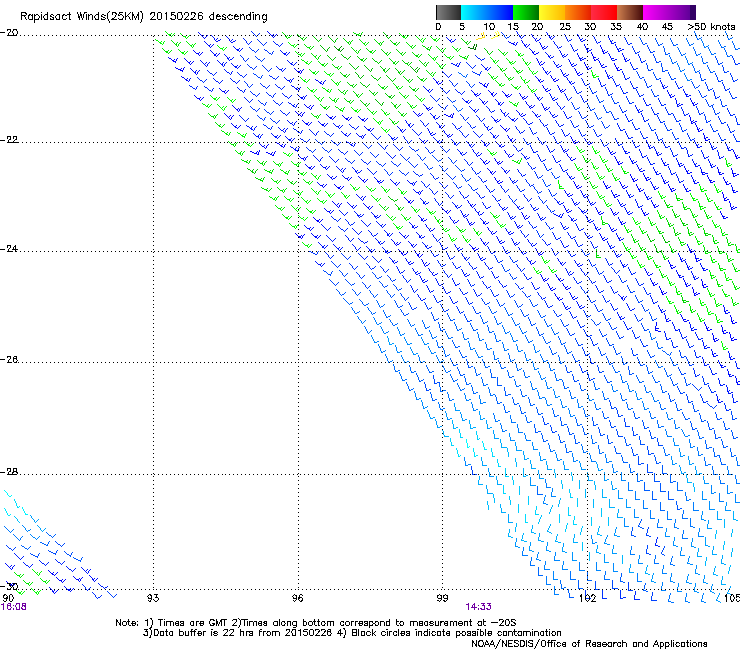The height and width of the screenshot is (650, 740).
Task: Click the yellow wind barbs near the top of the map
Action: point(488,36)
